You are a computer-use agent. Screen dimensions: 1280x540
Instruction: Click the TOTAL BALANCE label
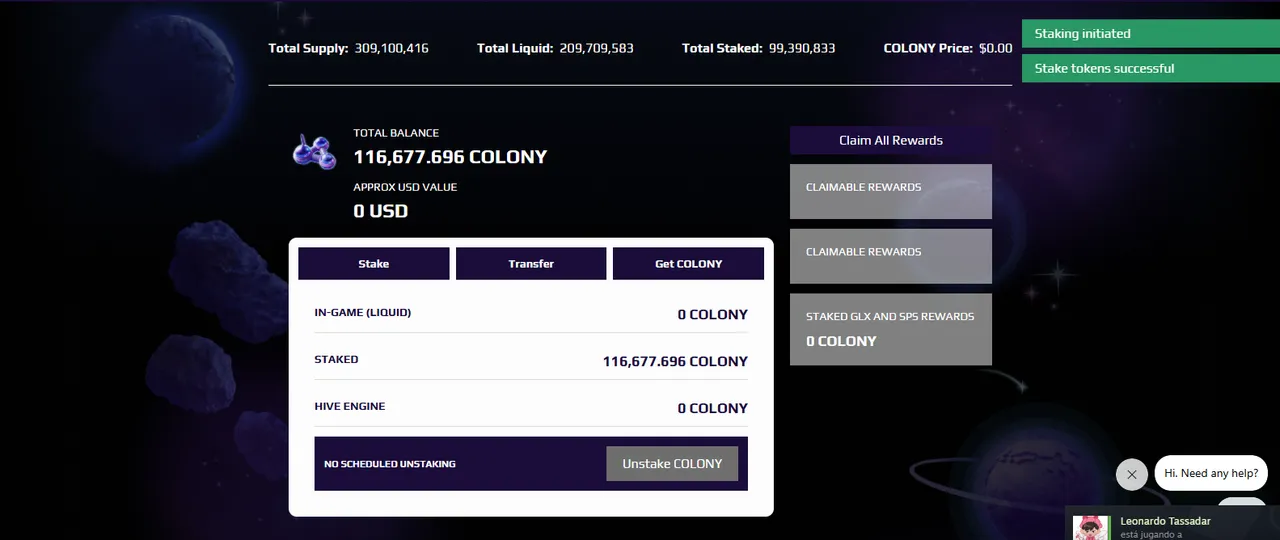click(396, 133)
